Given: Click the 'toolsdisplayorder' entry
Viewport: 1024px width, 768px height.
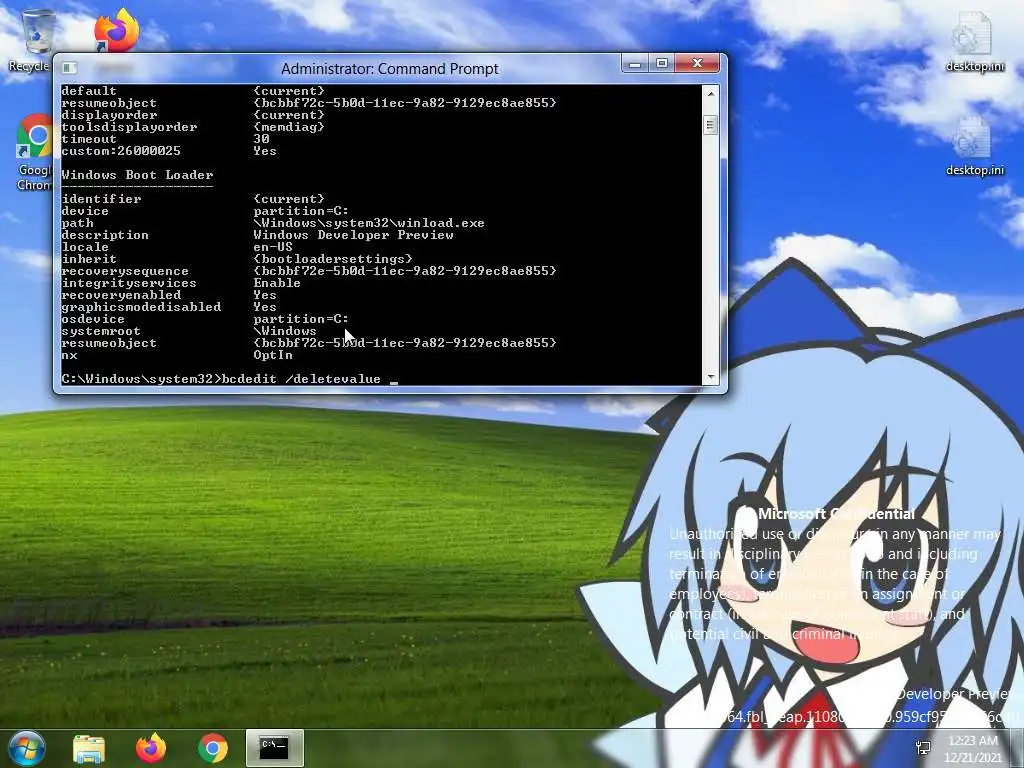Looking at the screenshot, I should coord(129,127).
